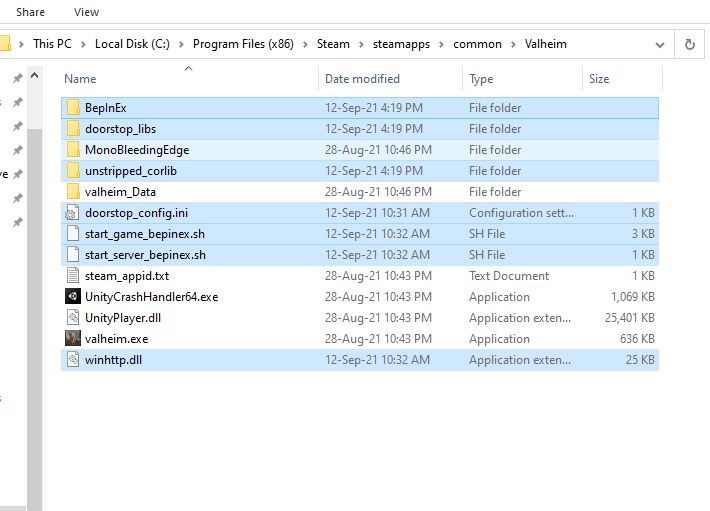Click the BepInEx folder icon
Image resolution: width=710 pixels, height=511 pixels.
(x=73, y=108)
